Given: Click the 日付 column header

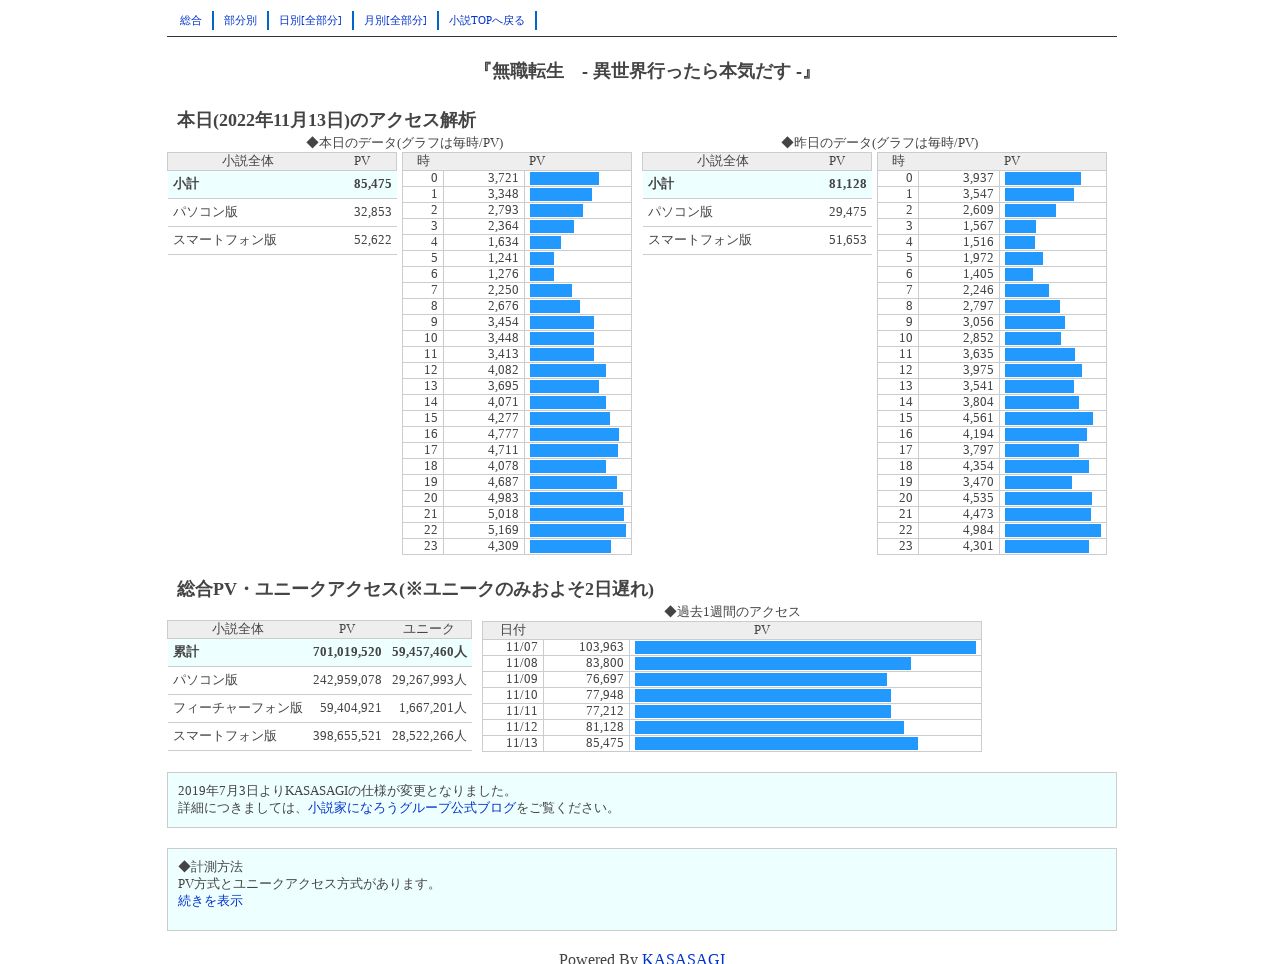Looking at the screenshot, I should (x=513, y=630).
